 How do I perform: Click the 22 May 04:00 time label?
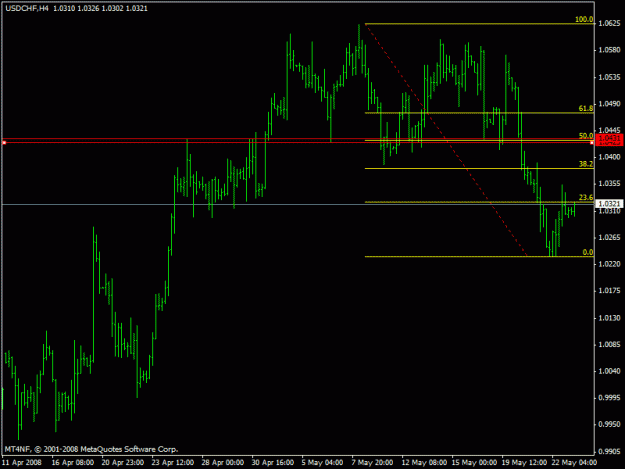574,463
